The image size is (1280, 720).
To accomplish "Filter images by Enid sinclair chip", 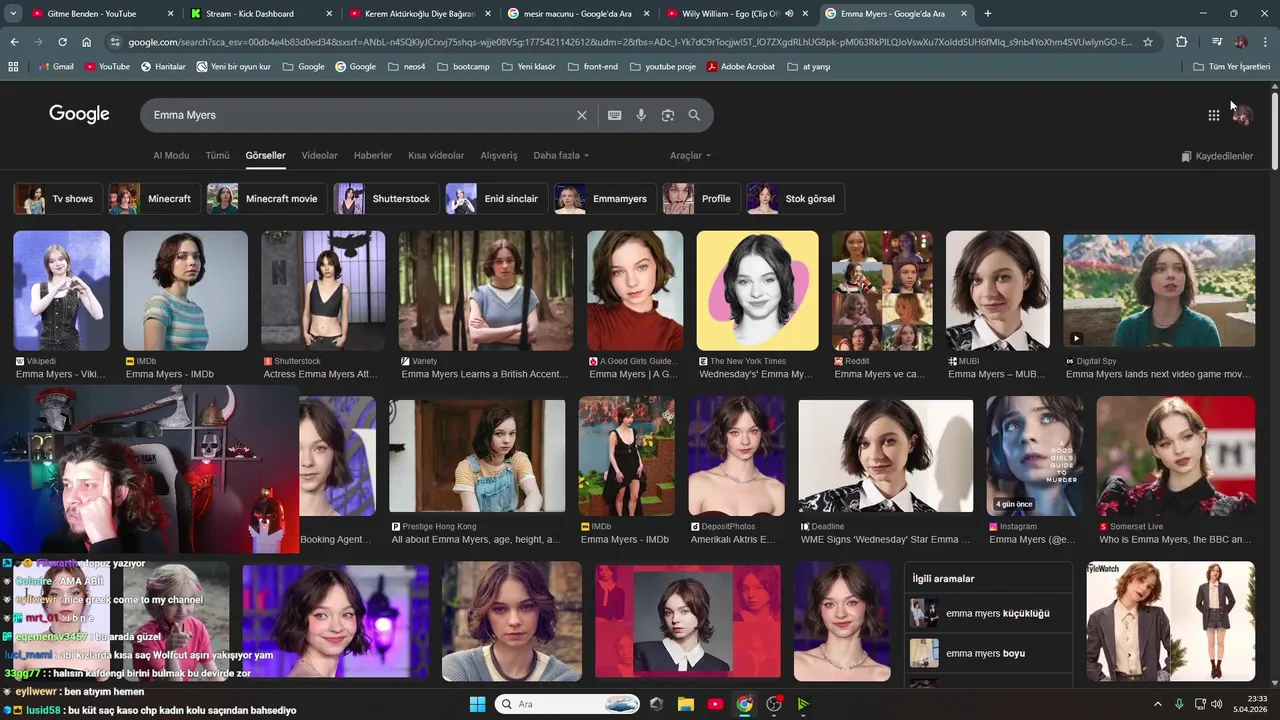I will pos(497,199).
